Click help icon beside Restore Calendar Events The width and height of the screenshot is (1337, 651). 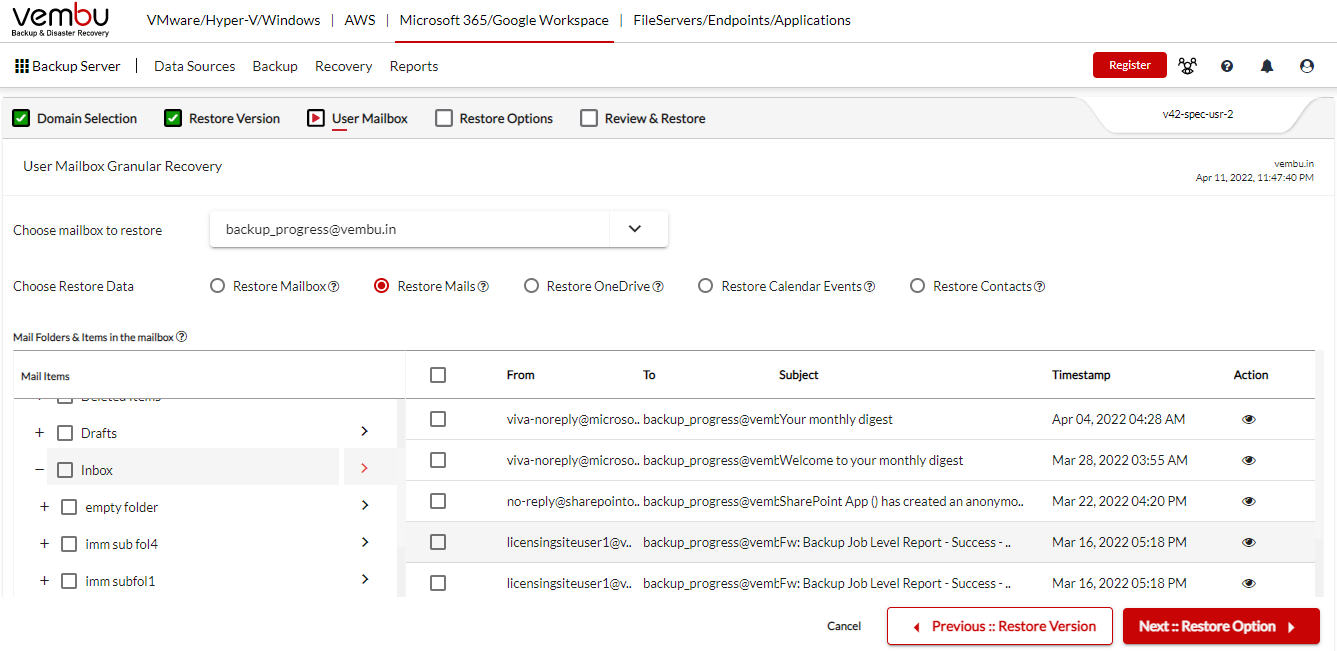[869, 287]
